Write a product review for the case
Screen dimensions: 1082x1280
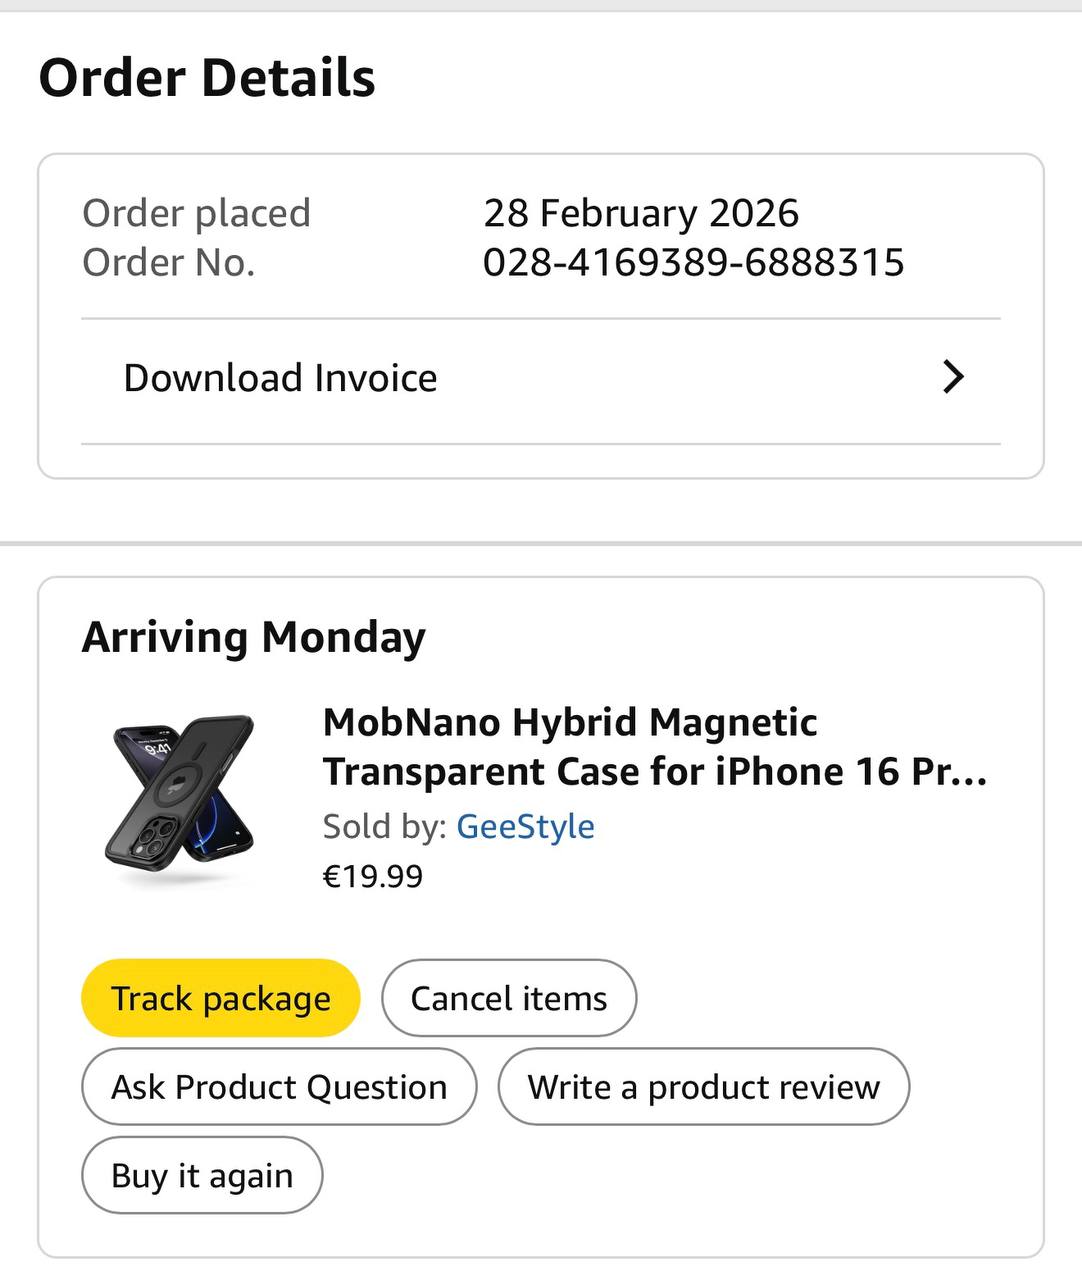point(704,1086)
